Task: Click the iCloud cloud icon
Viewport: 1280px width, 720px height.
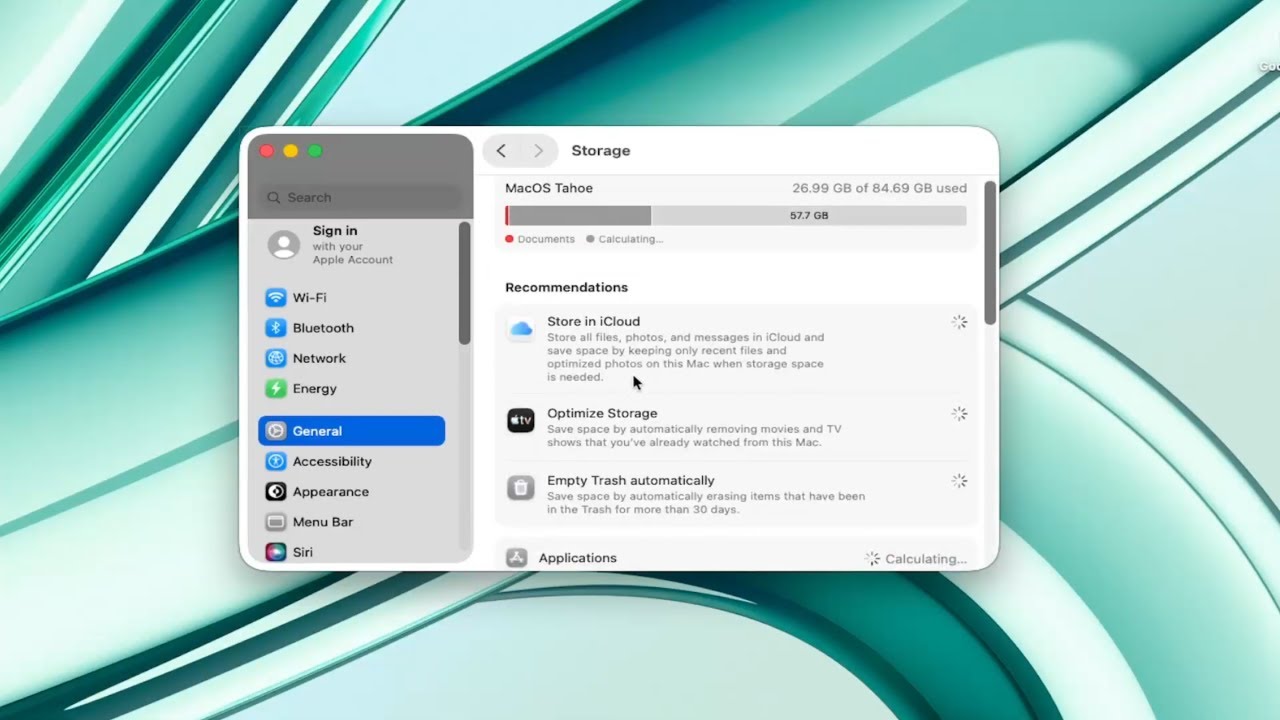Action: coord(520,329)
